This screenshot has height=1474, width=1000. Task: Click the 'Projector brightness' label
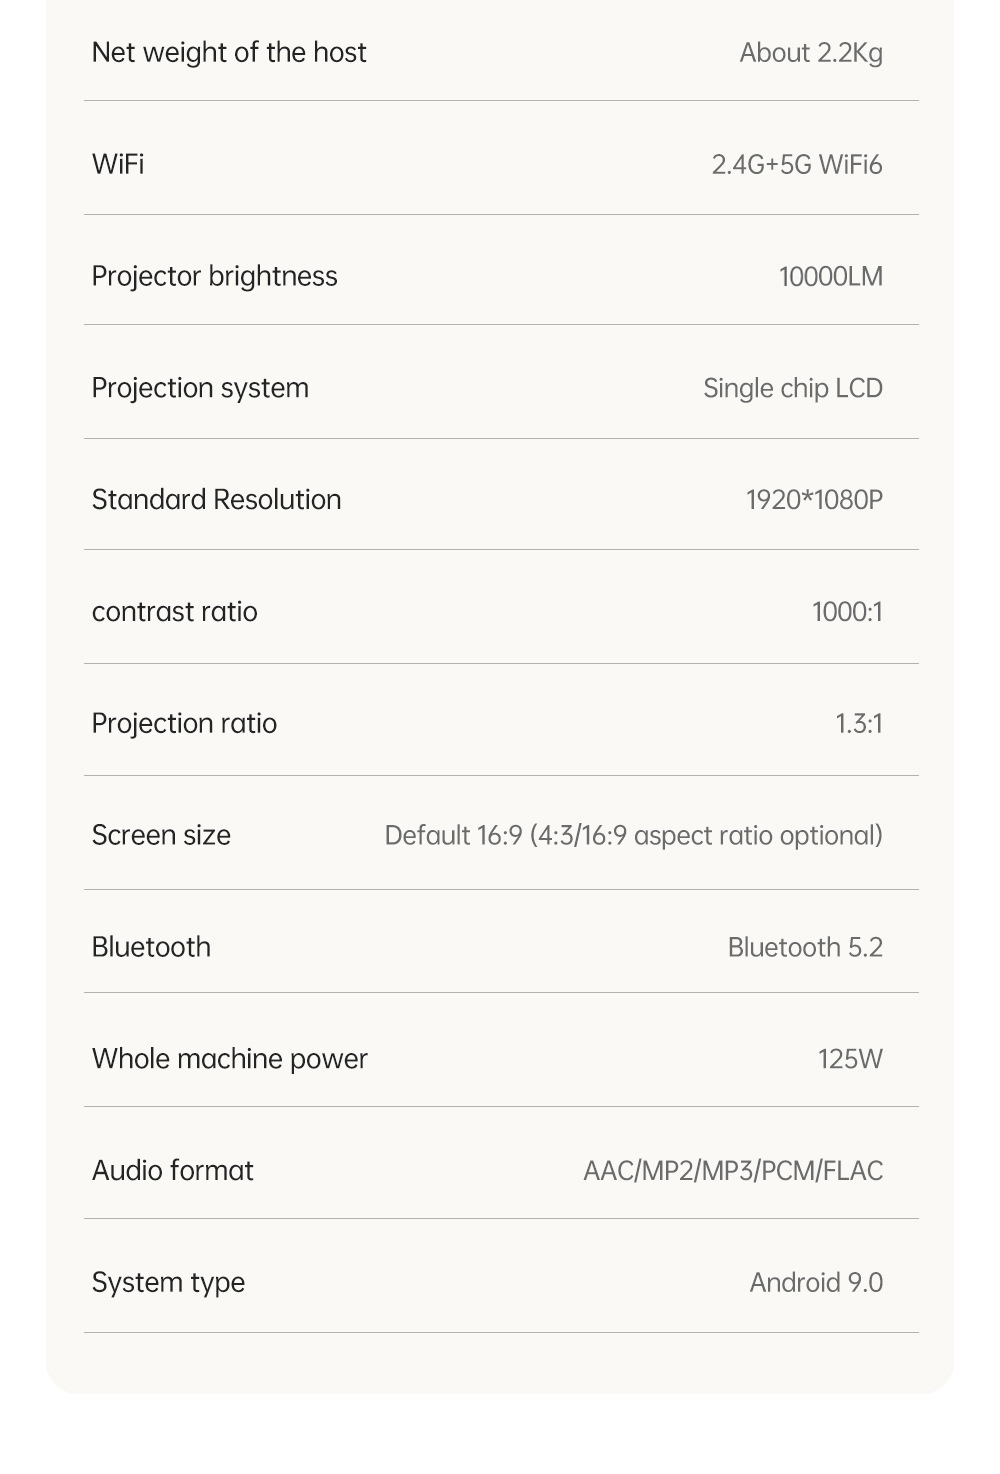[x=215, y=276]
